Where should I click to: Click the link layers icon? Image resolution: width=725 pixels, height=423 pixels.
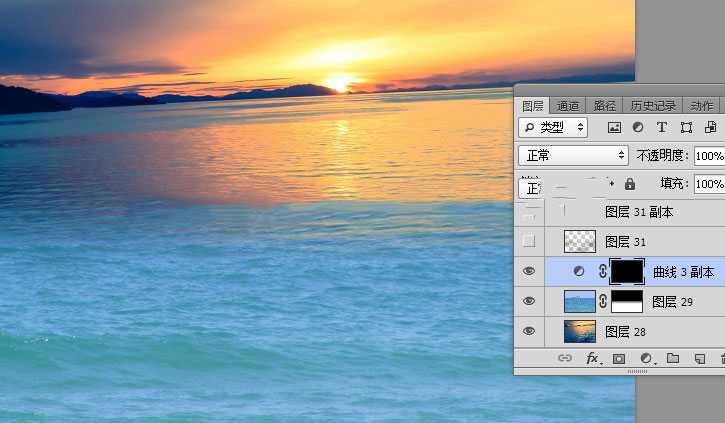click(565, 358)
